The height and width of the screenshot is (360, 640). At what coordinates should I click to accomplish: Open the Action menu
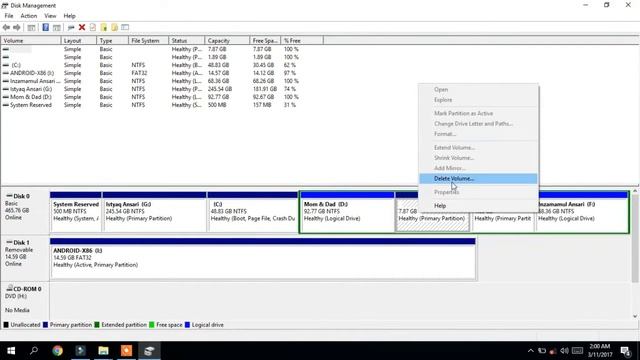tap(29, 16)
